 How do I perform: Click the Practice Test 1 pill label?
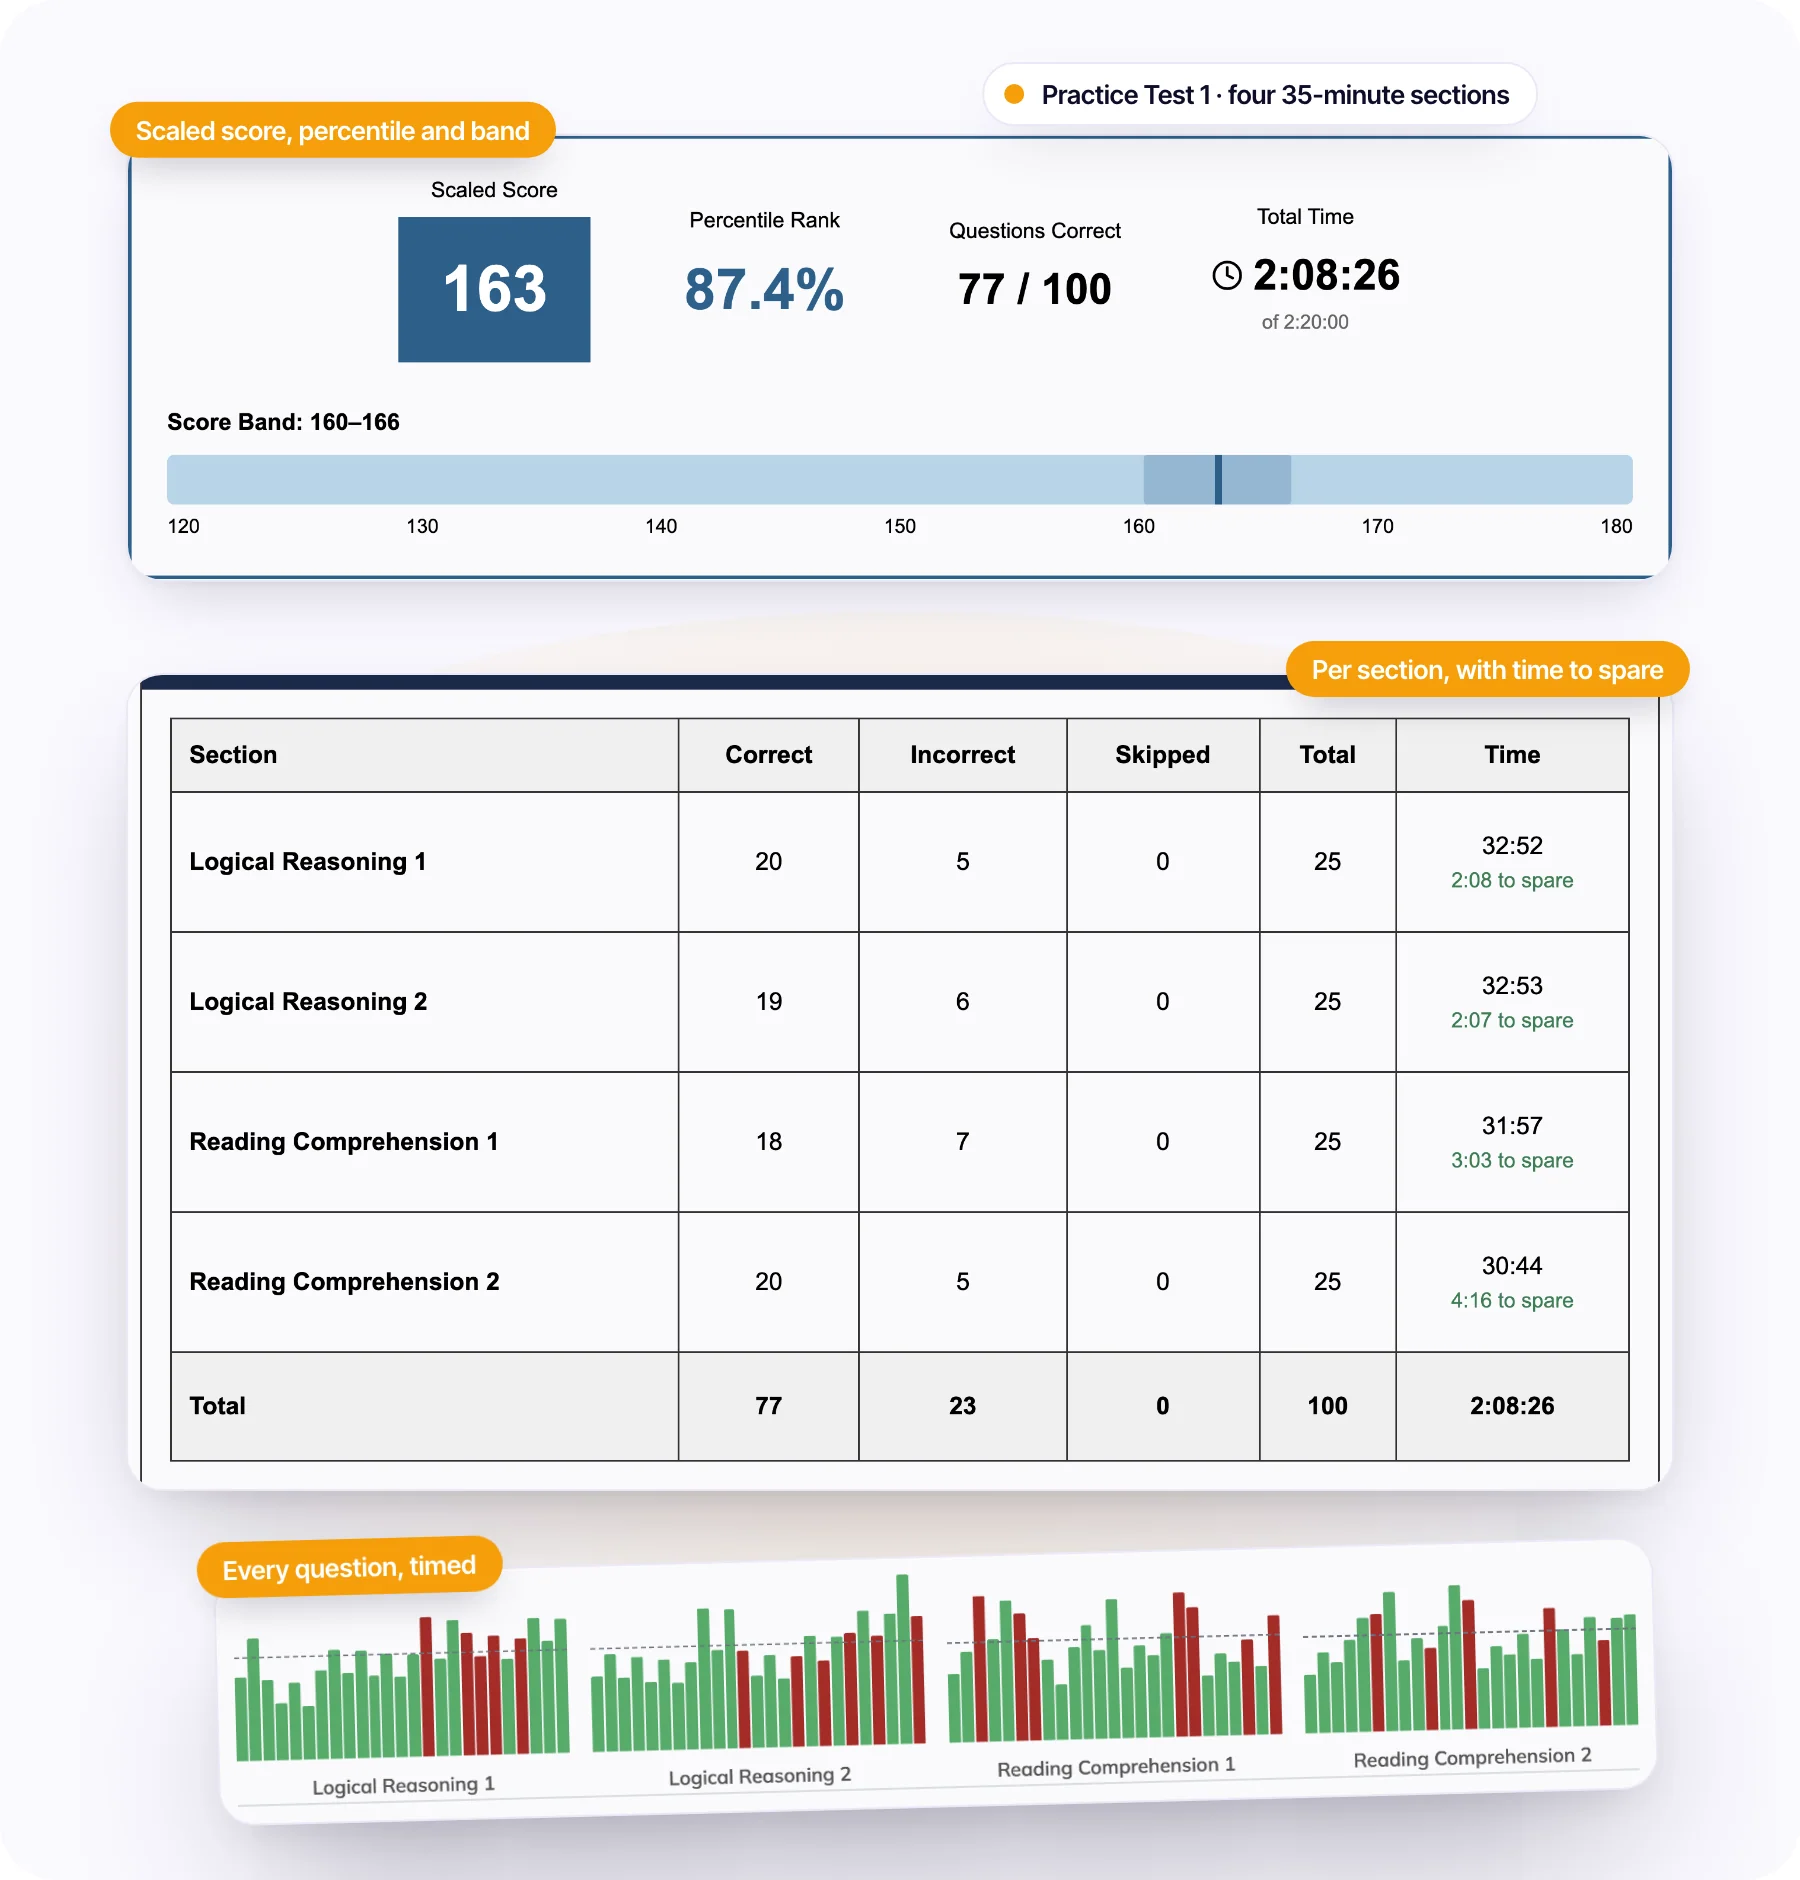(x=1275, y=95)
